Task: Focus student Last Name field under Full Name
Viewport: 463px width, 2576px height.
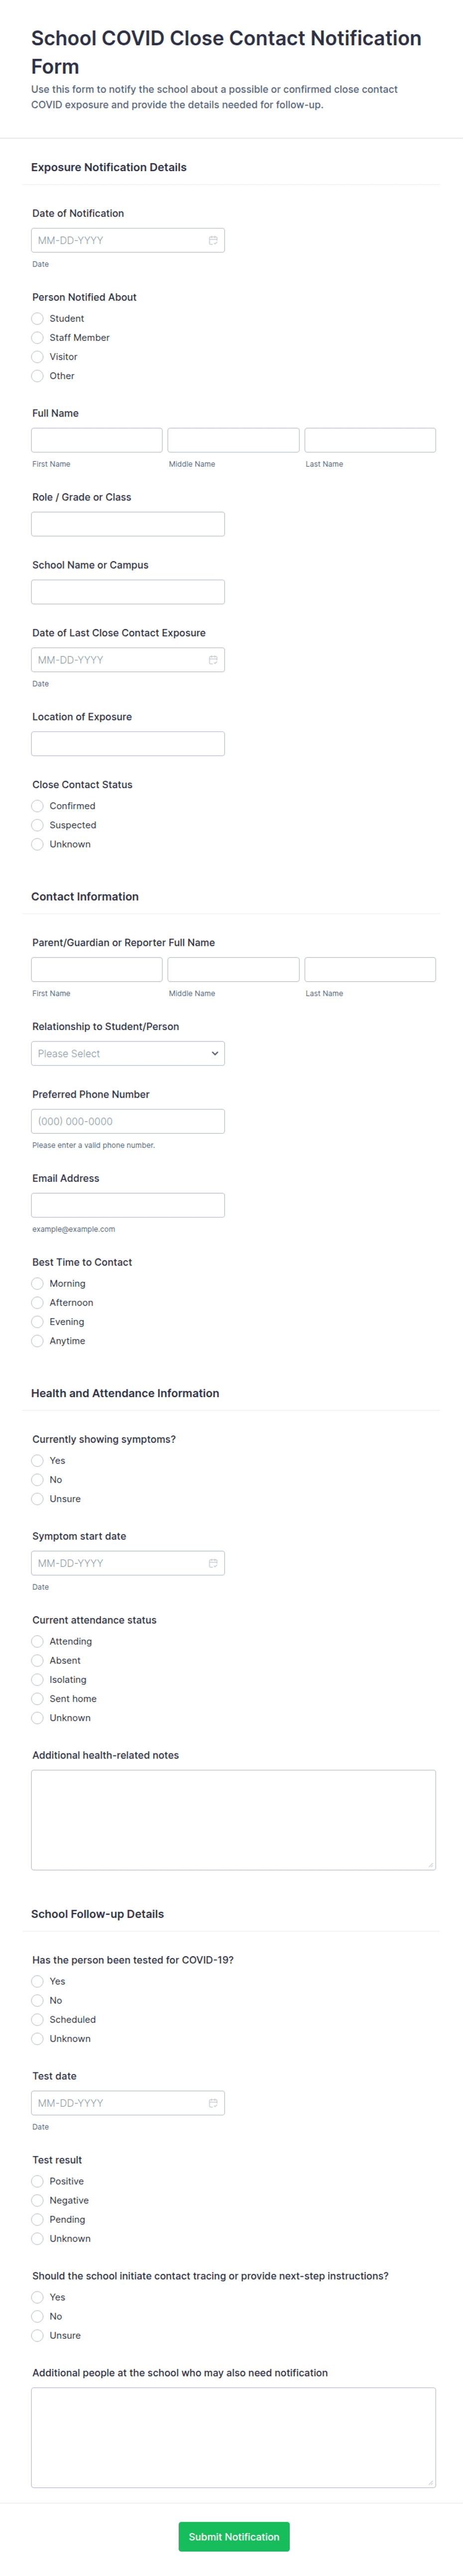Action: click(370, 440)
